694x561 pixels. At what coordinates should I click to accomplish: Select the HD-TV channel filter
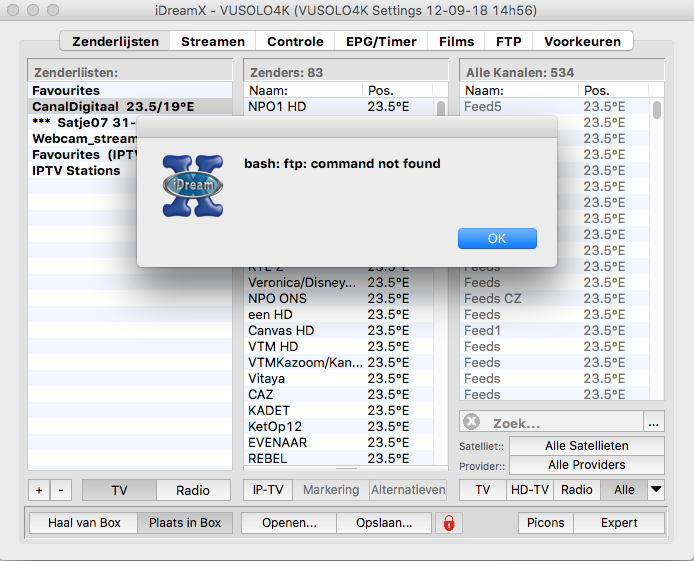(529, 490)
